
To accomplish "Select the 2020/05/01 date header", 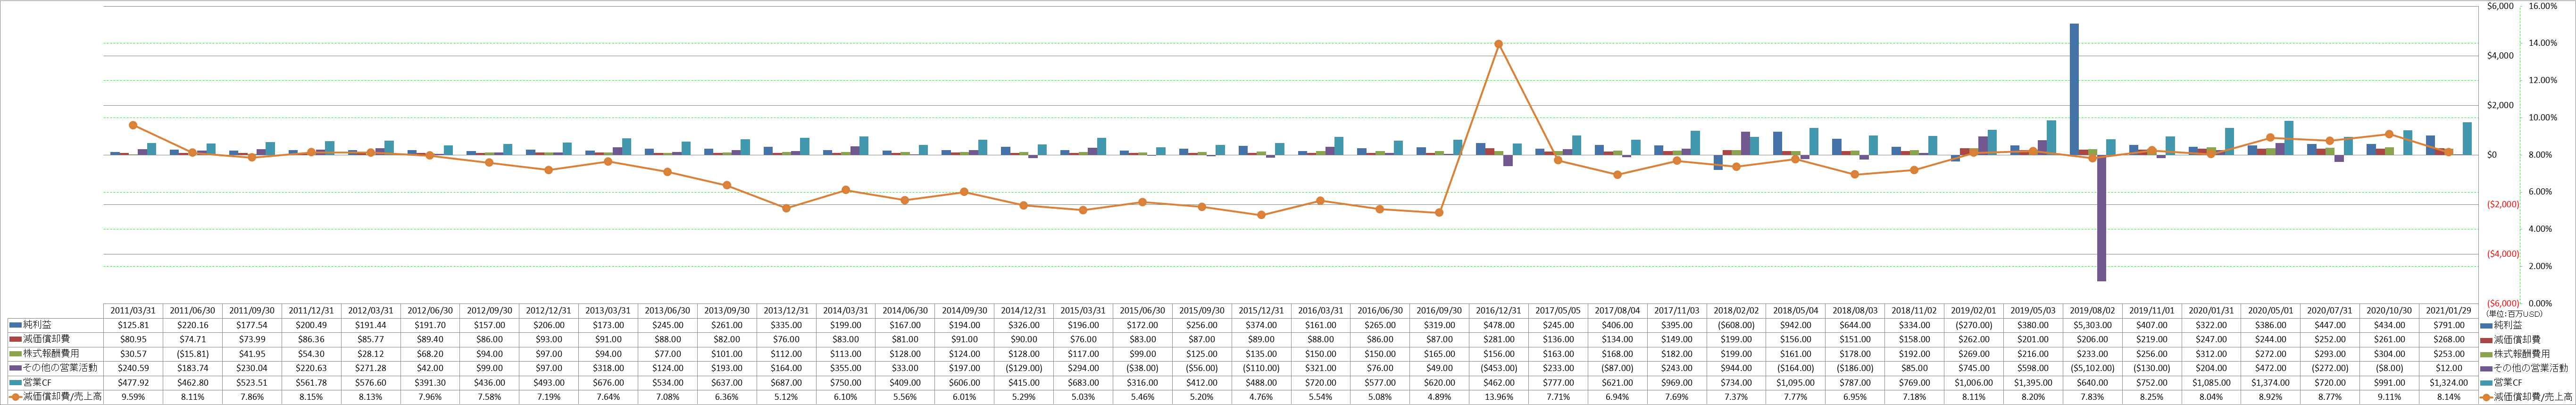I will [x=2270, y=311].
